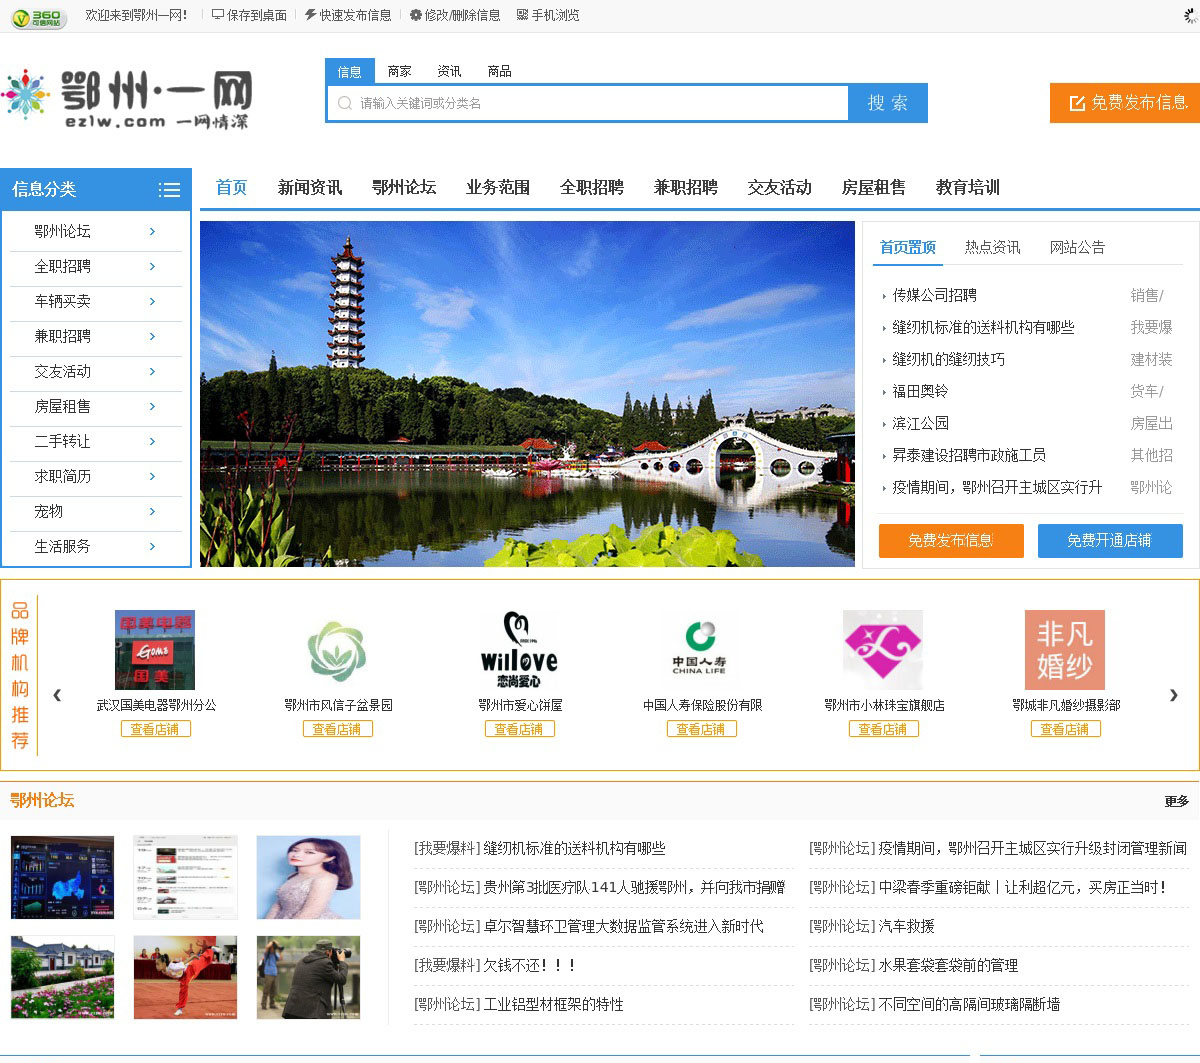
Task: Click the 360 trusted site badge icon
Action: point(38,17)
